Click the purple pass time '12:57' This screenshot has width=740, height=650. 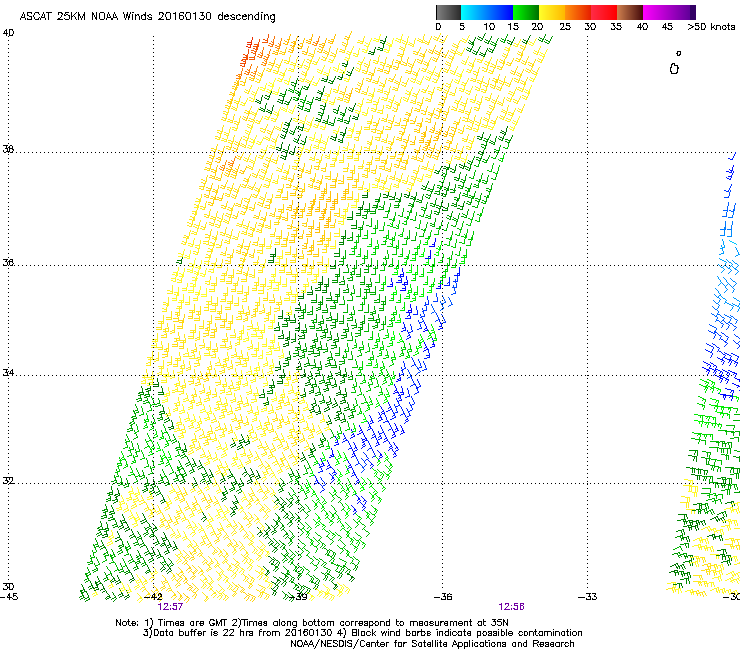[x=170, y=607]
